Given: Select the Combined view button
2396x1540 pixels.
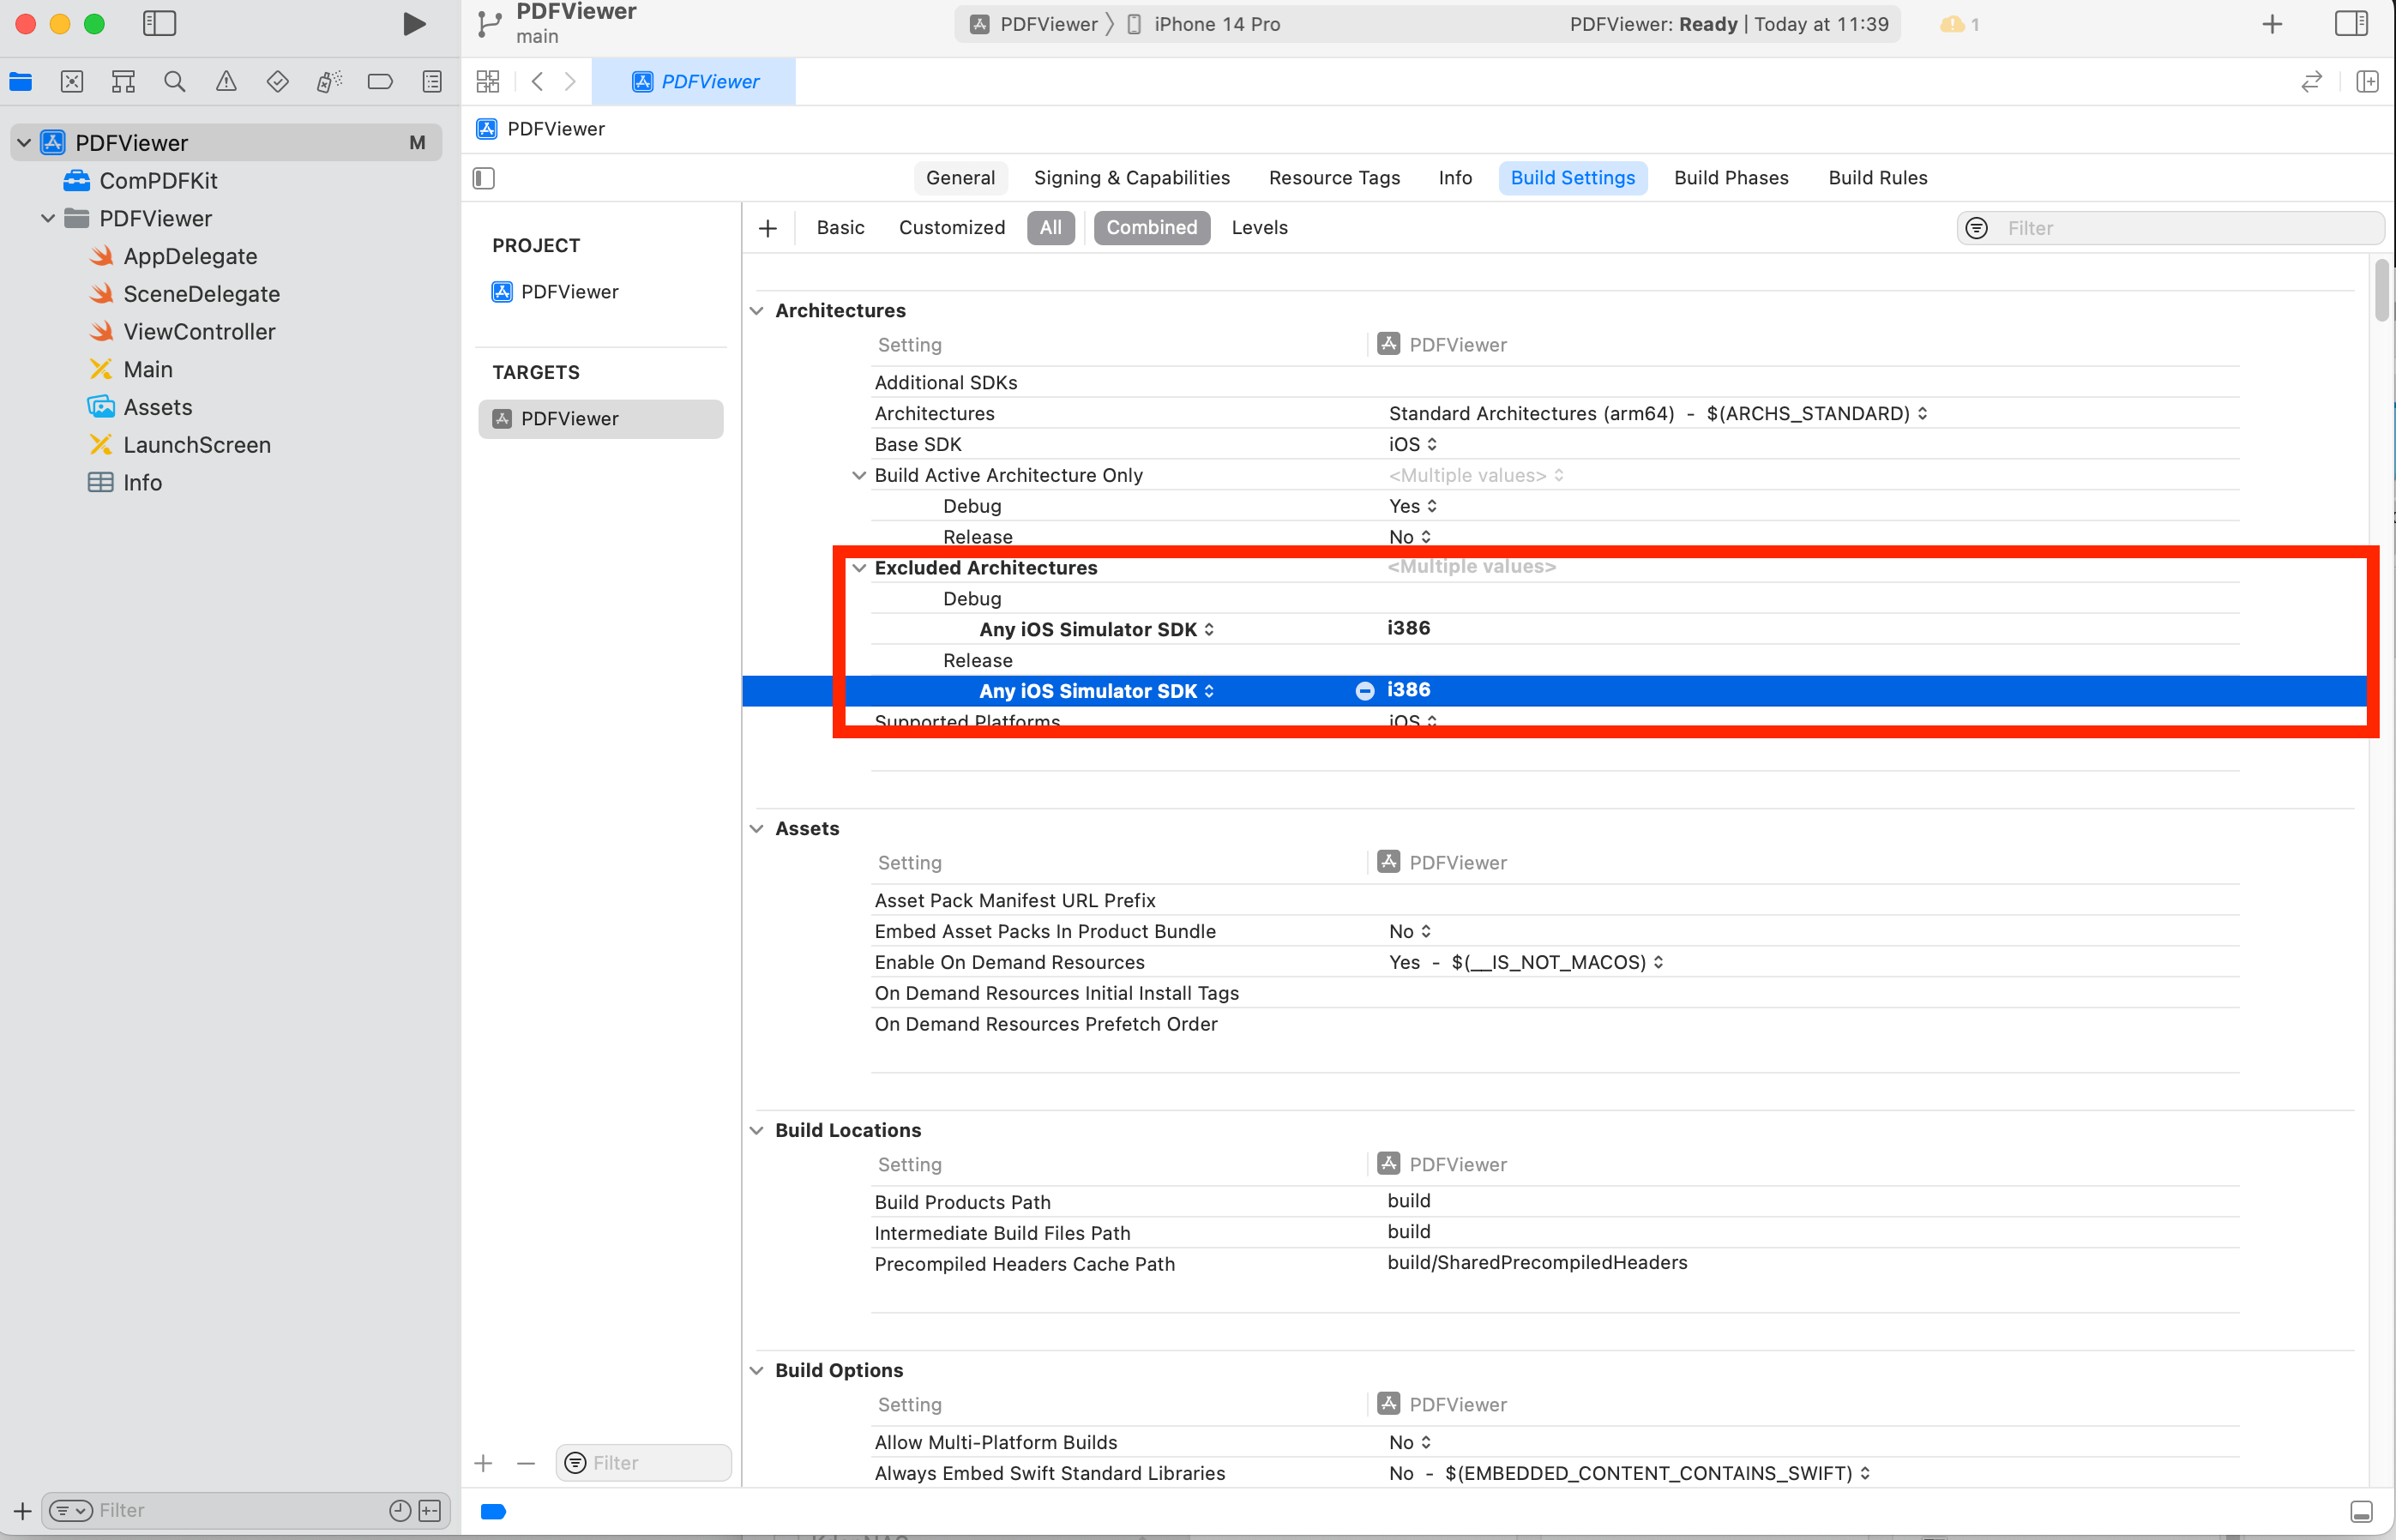Looking at the screenshot, I should coord(1152,228).
